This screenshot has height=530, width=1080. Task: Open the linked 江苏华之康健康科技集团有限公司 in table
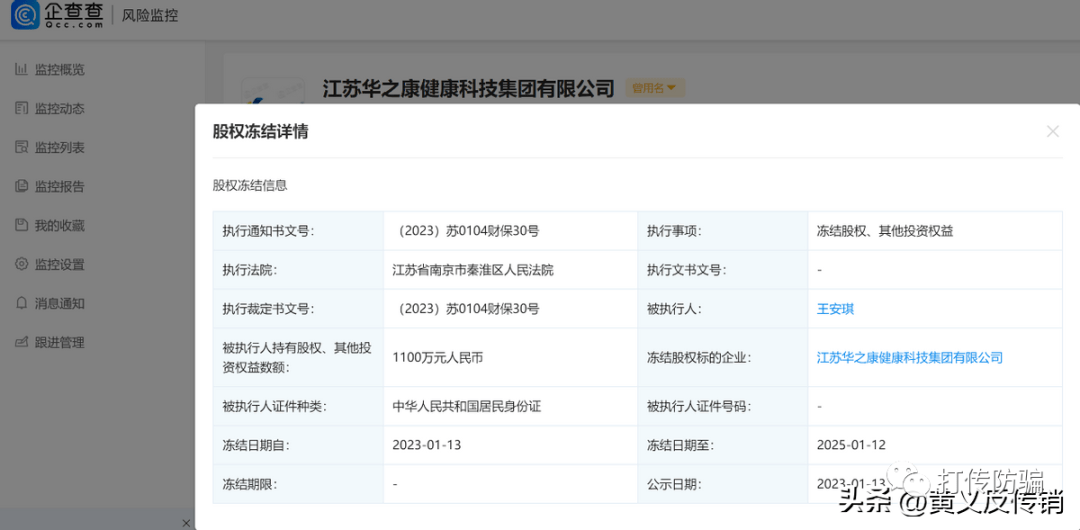click(x=909, y=358)
